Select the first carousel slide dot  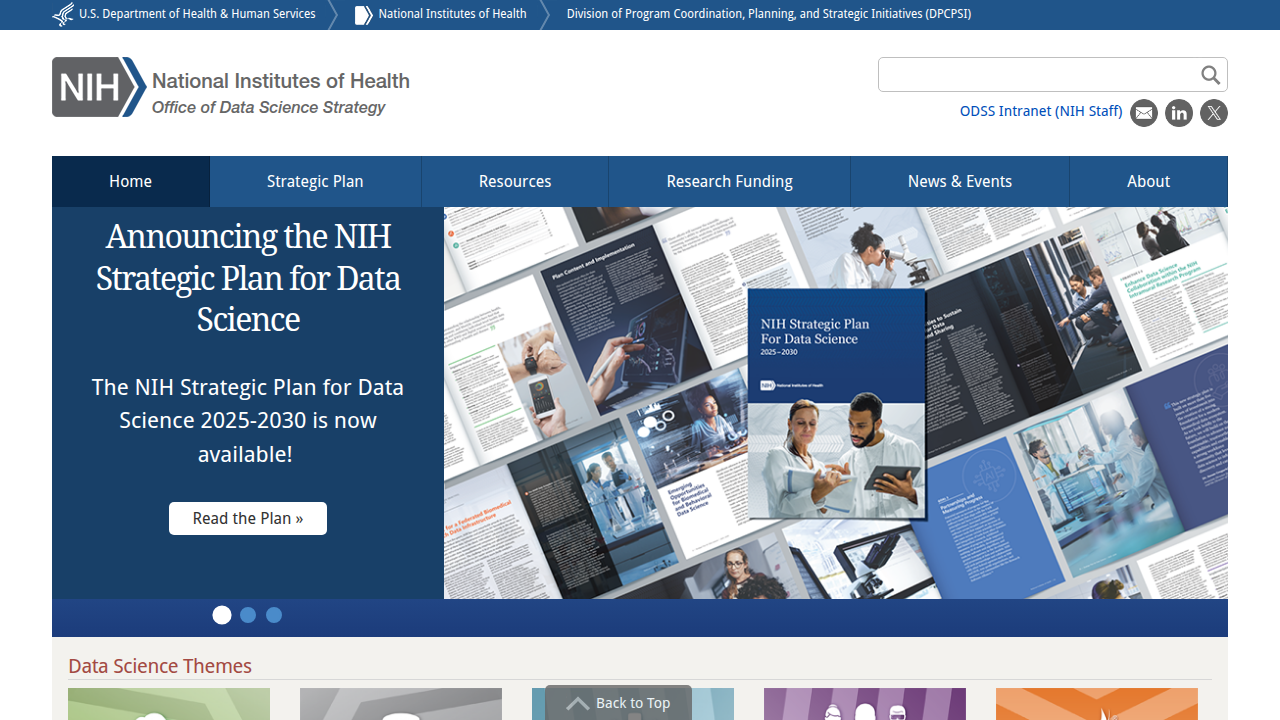click(222, 615)
